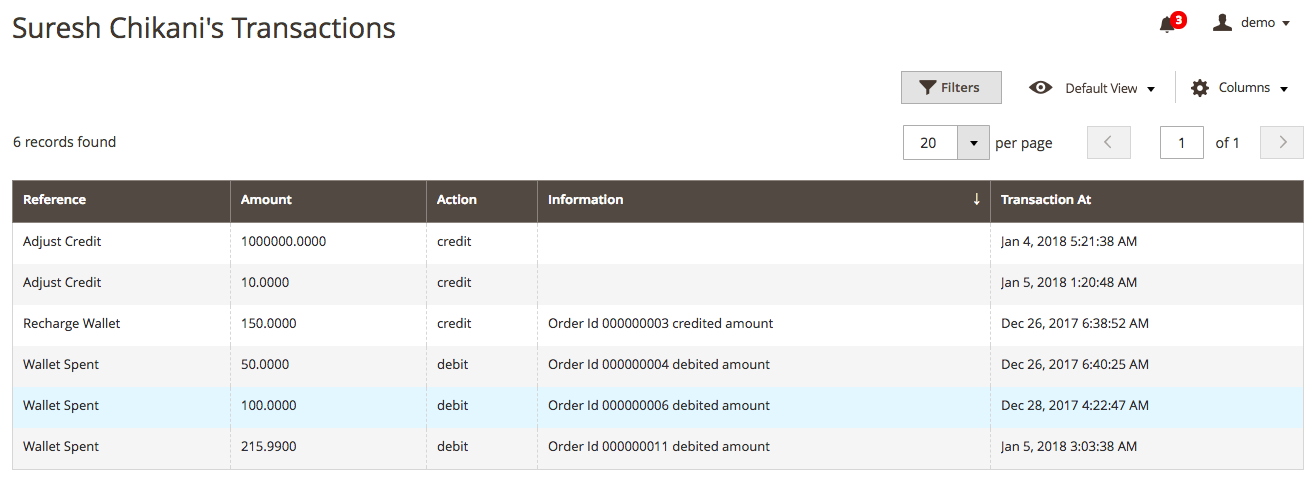1316x494 pixels.
Task: Click the funnel icon on Filters
Action: pos(928,87)
